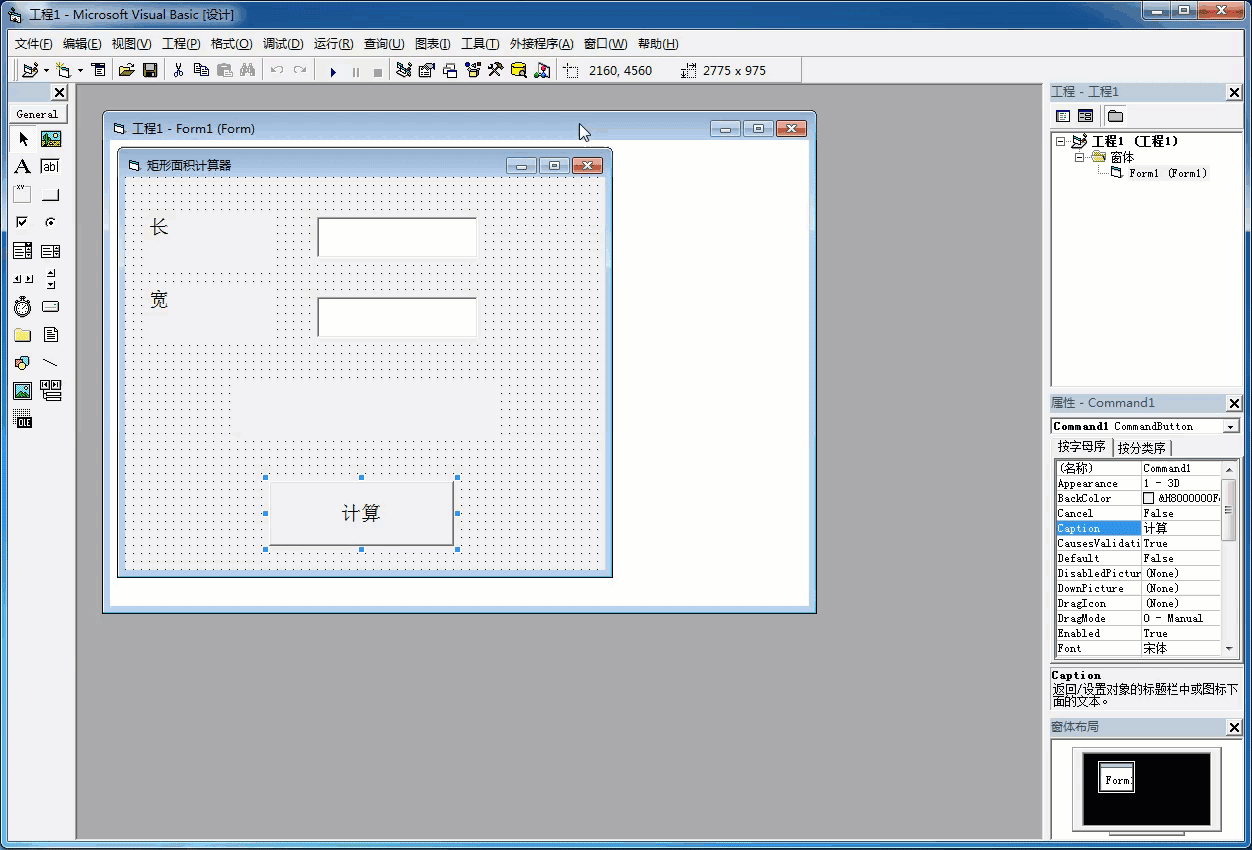
Task: Open the Command1 object dropdown in Properties
Action: point(1231,426)
